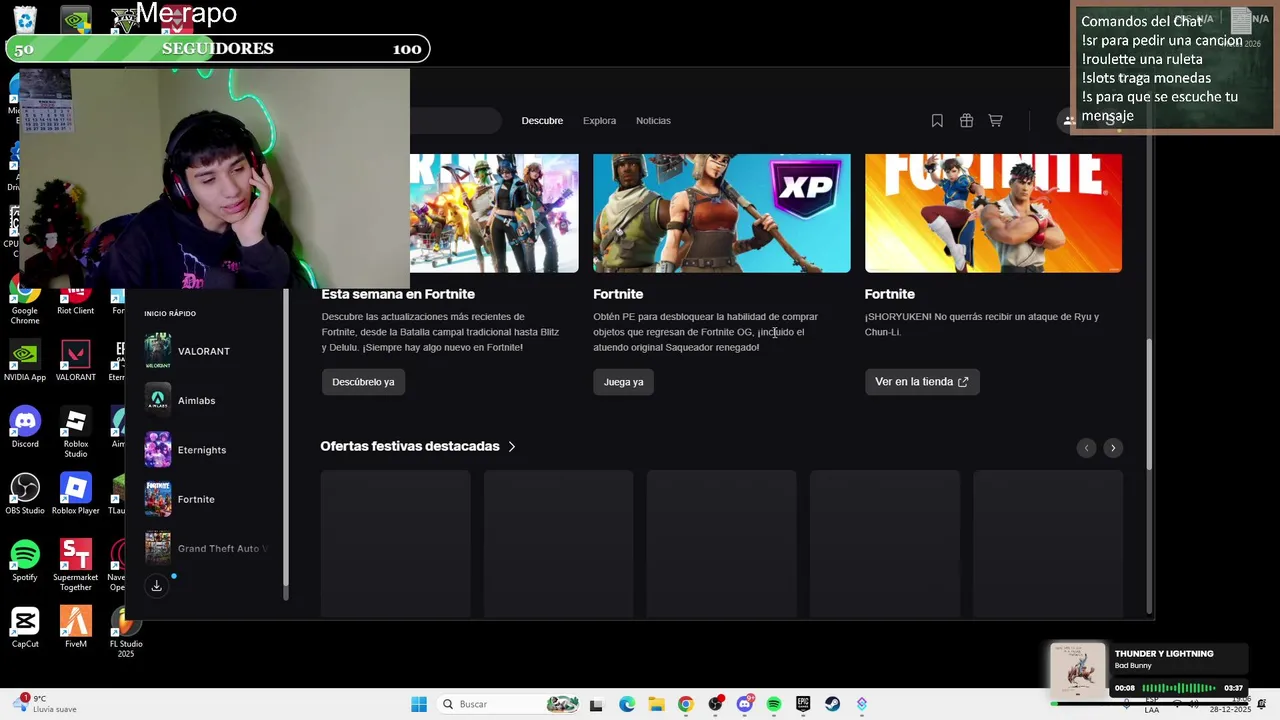This screenshot has height=720, width=1280.
Task: Click Thunder y Lightning album art thumbnail
Action: coord(1078,671)
